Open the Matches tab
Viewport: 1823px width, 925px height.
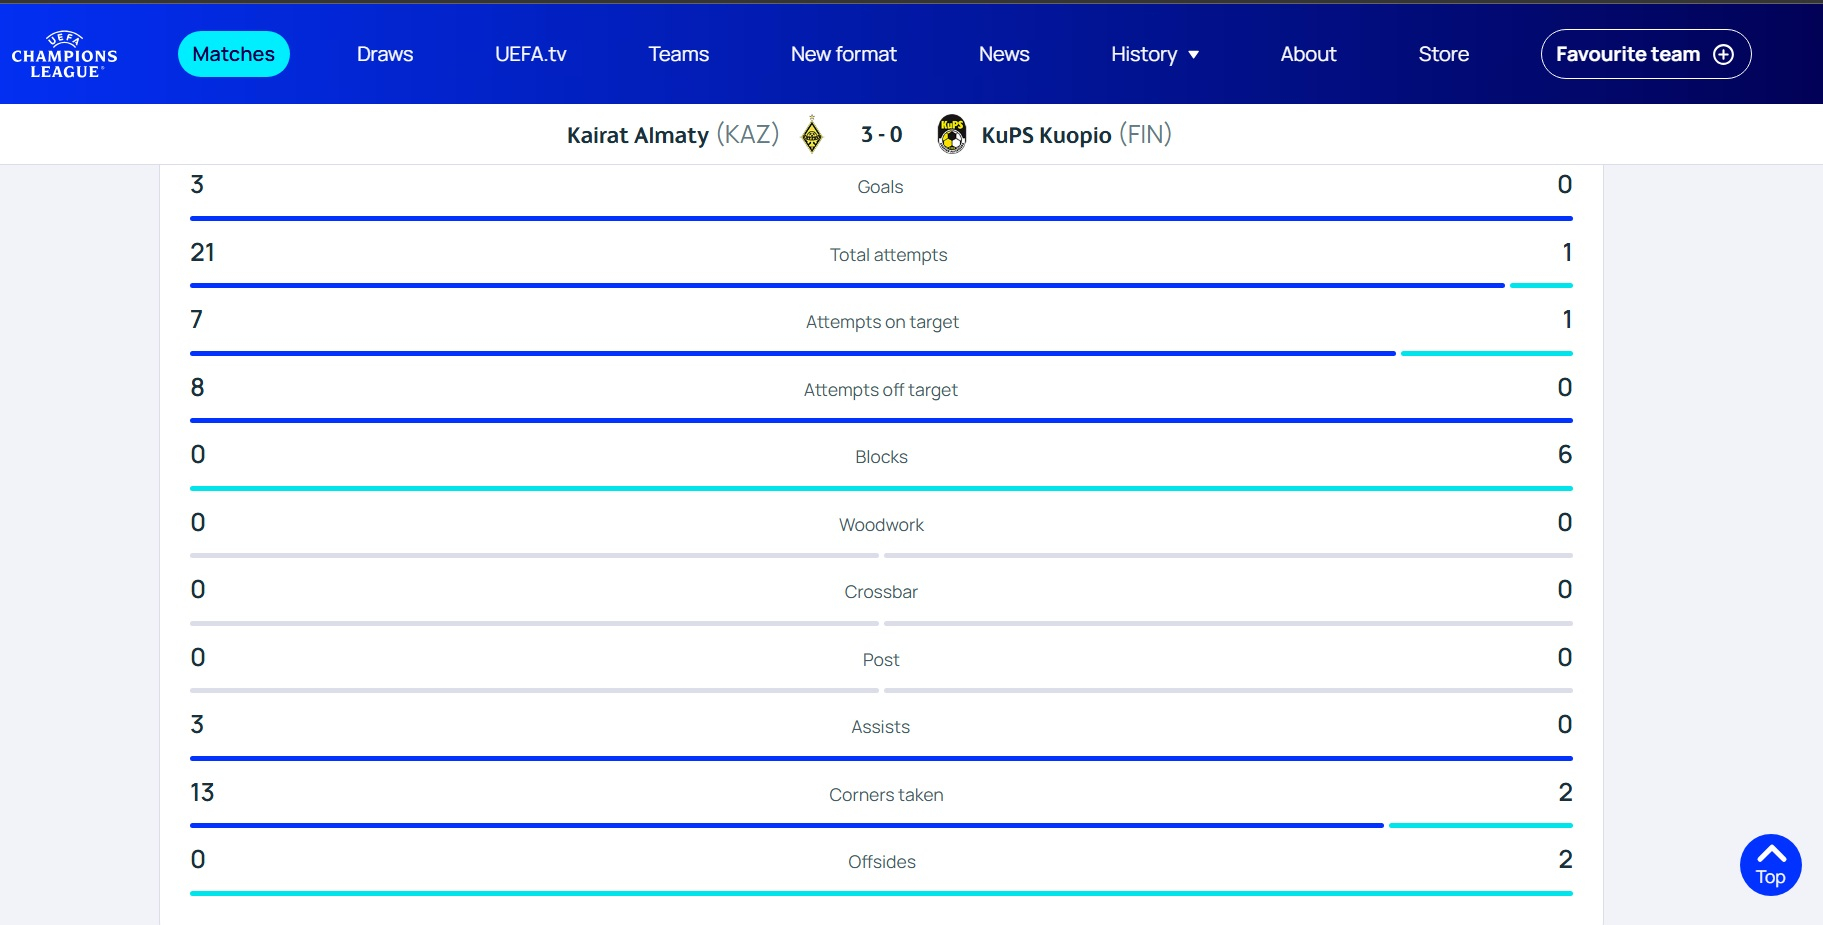[x=233, y=54]
